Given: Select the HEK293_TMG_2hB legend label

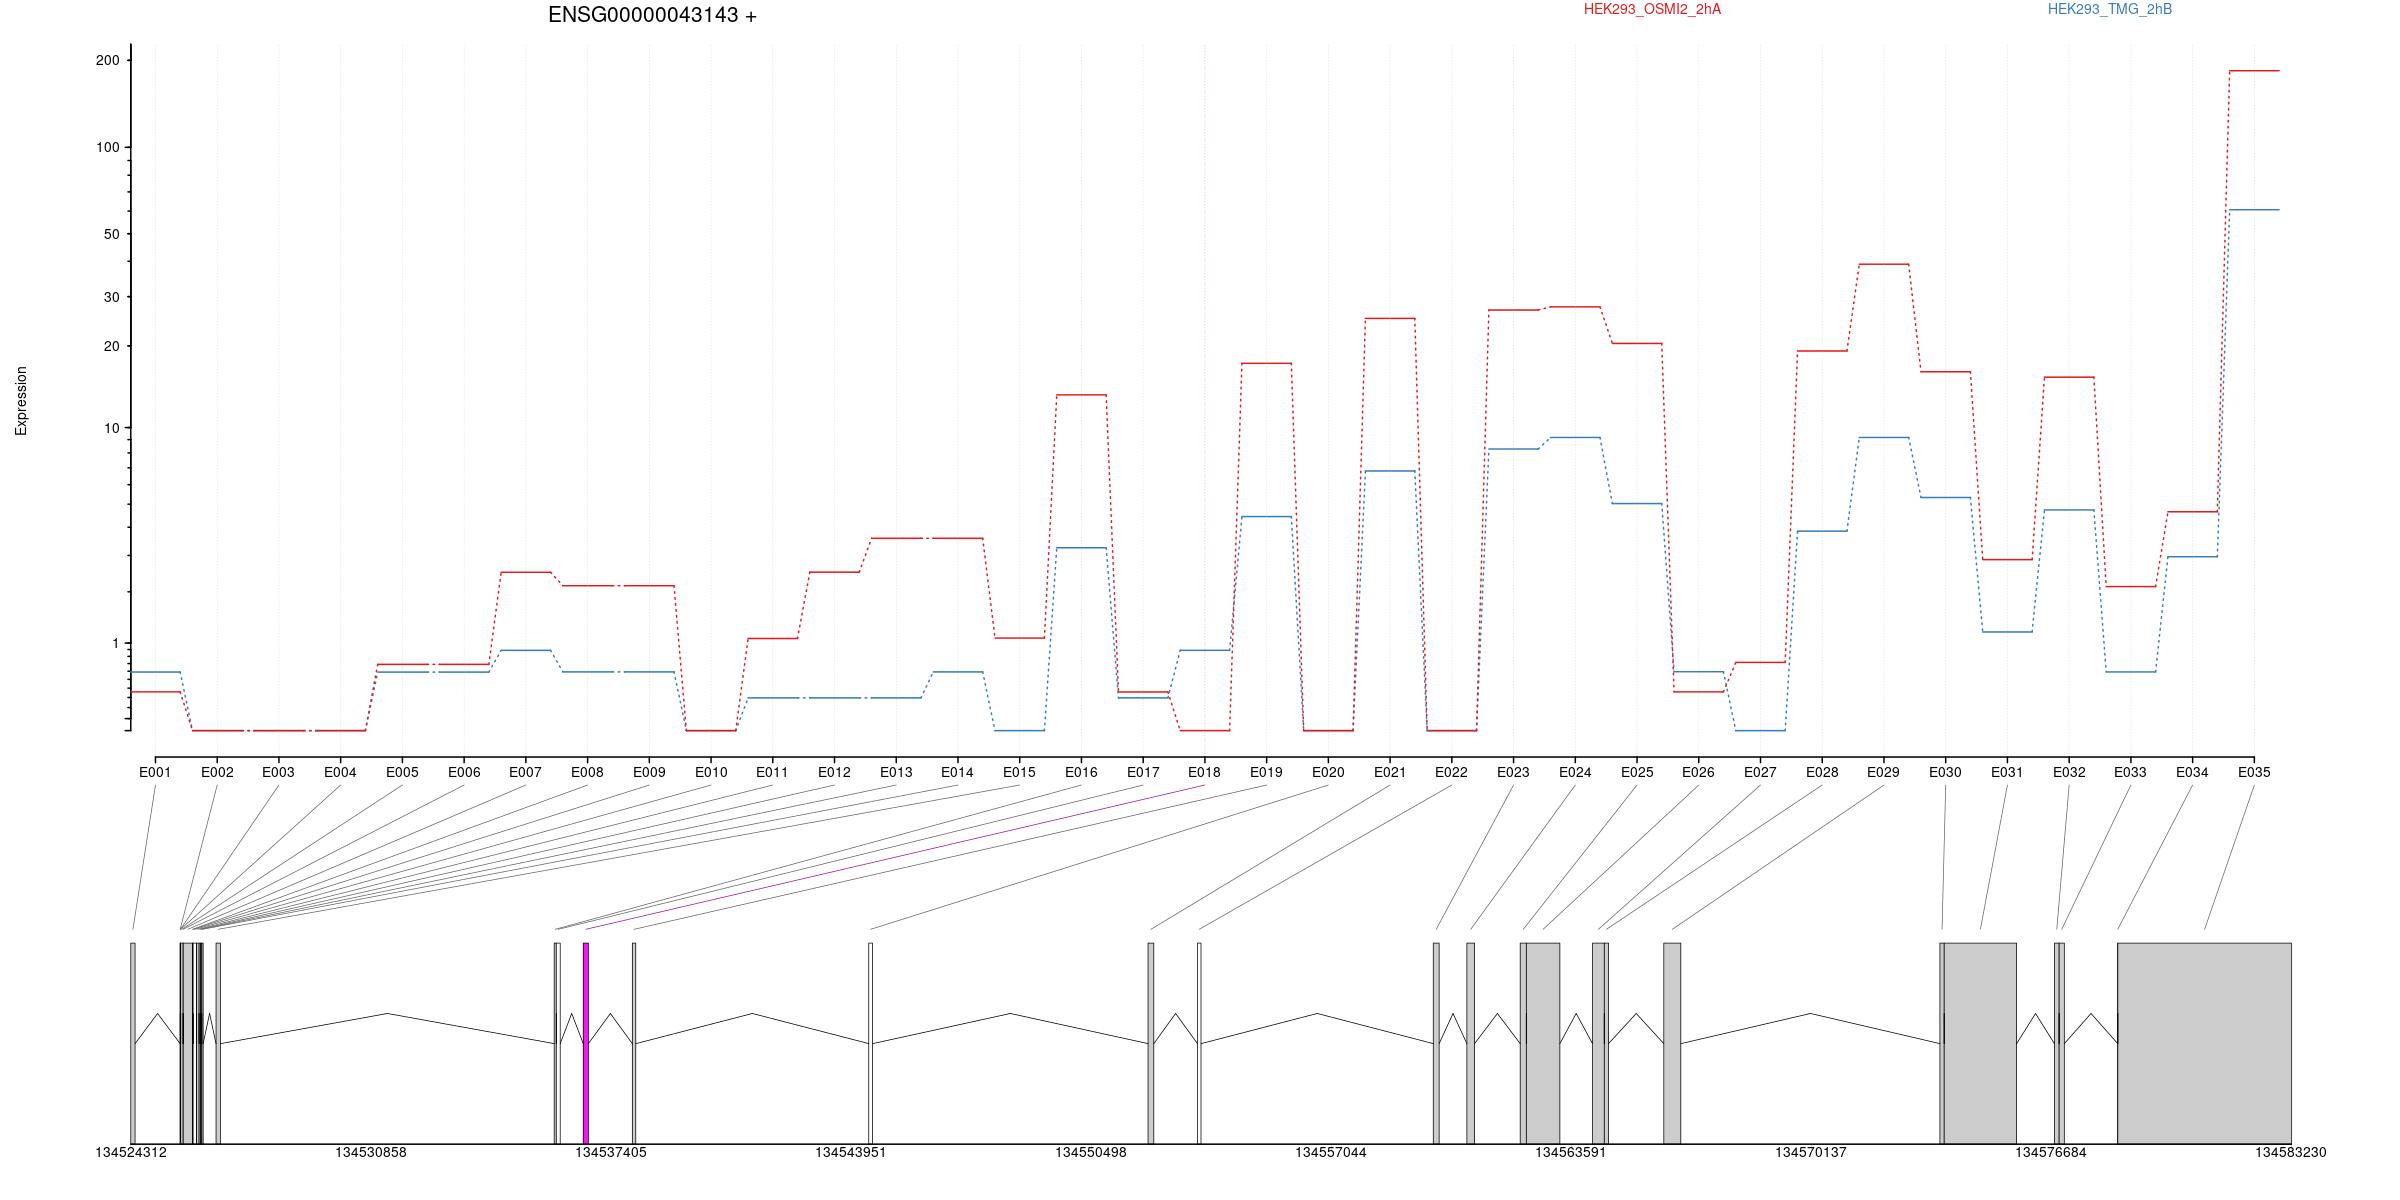Looking at the screenshot, I should click(x=2110, y=9).
